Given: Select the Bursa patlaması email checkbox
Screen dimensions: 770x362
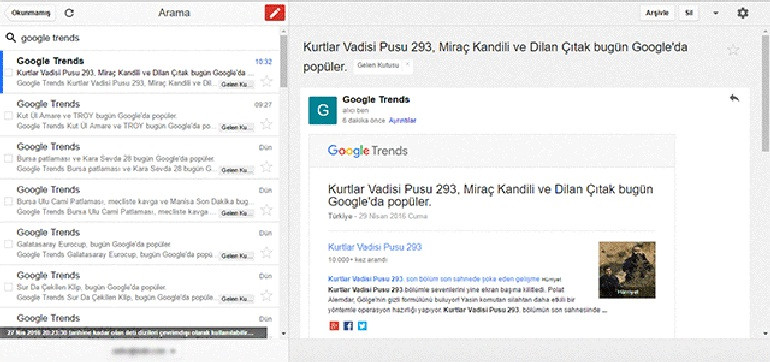Looking at the screenshot, I should [8, 158].
